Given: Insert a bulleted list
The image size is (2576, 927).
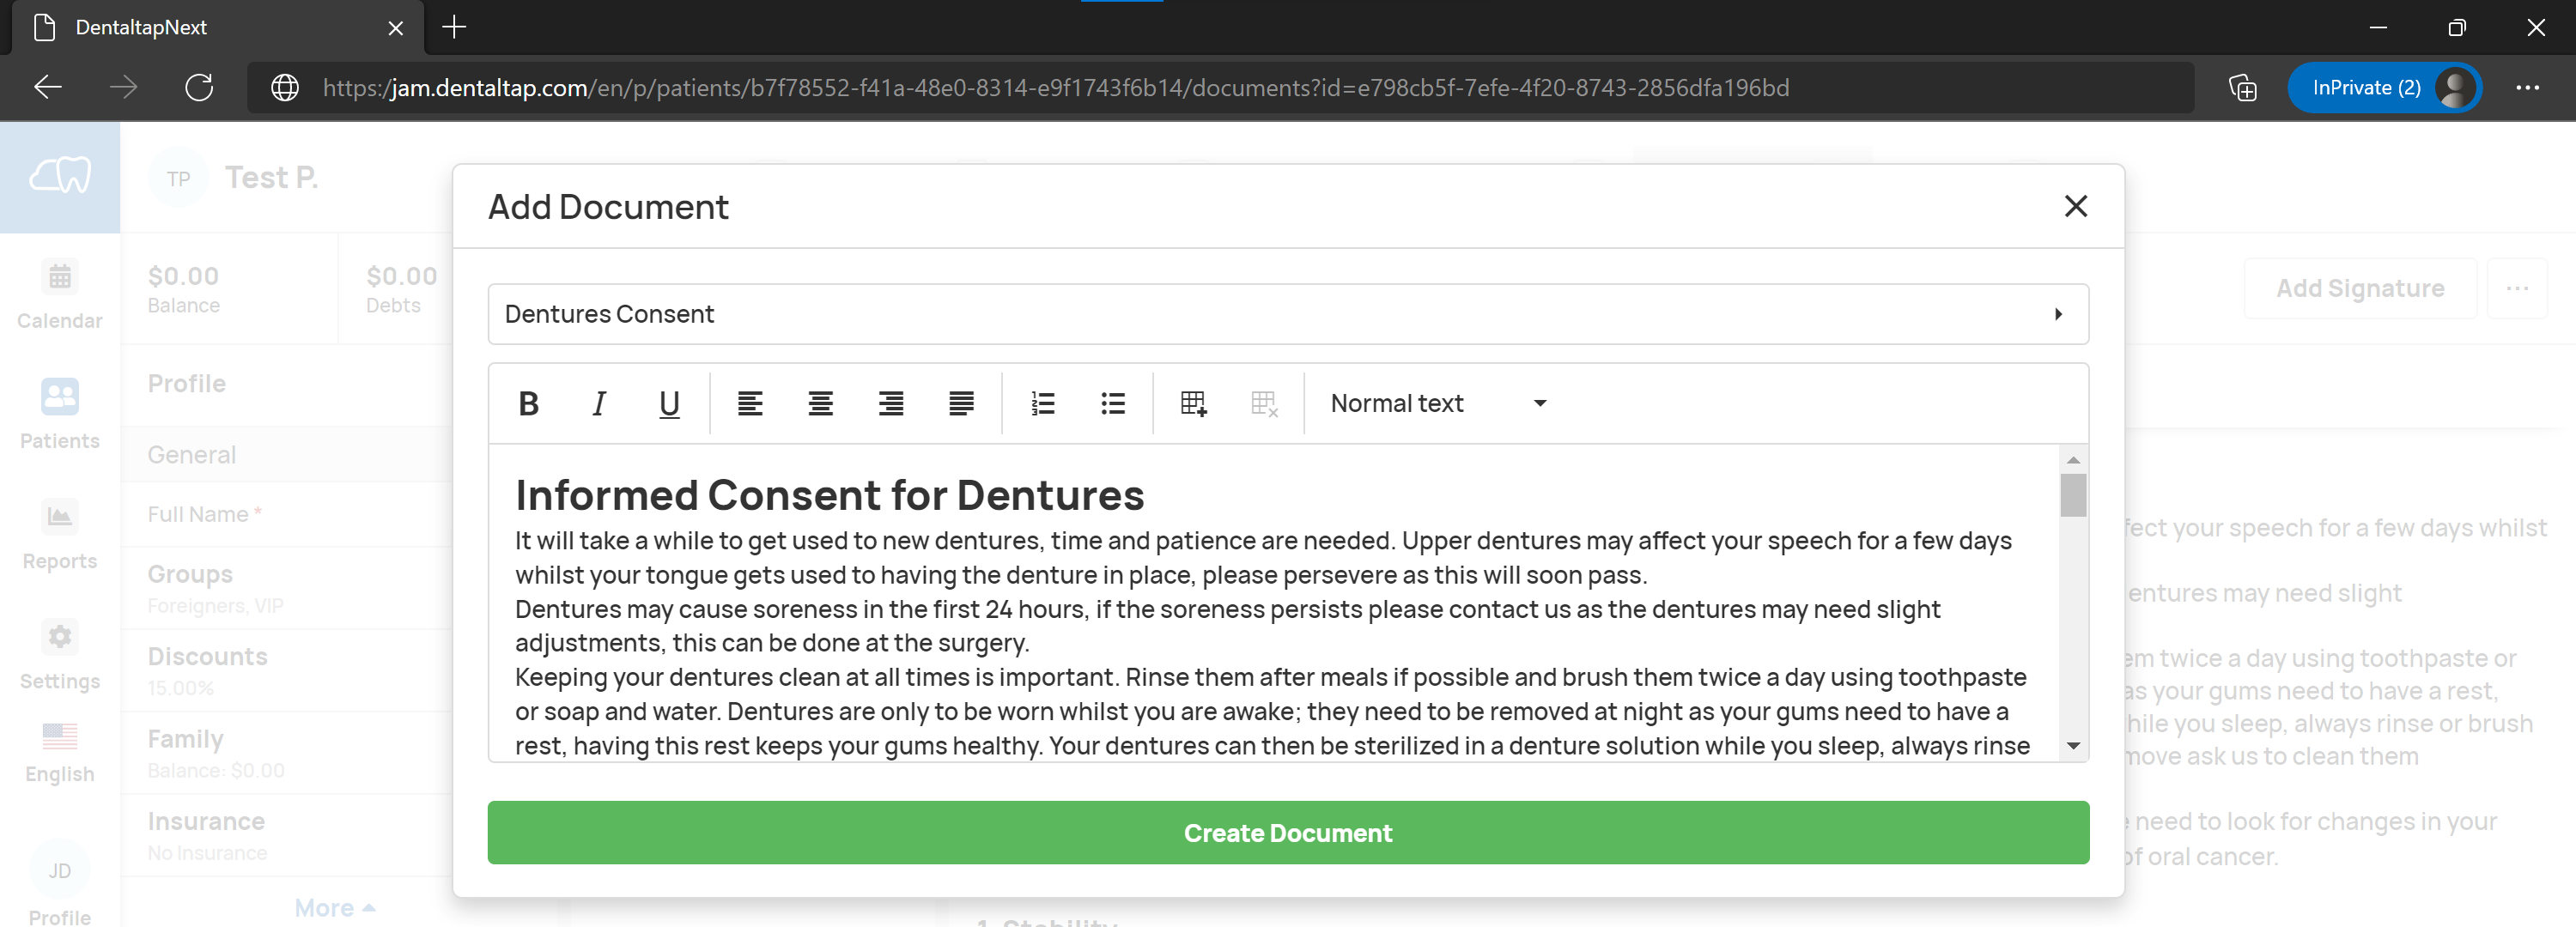Looking at the screenshot, I should tap(1112, 403).
